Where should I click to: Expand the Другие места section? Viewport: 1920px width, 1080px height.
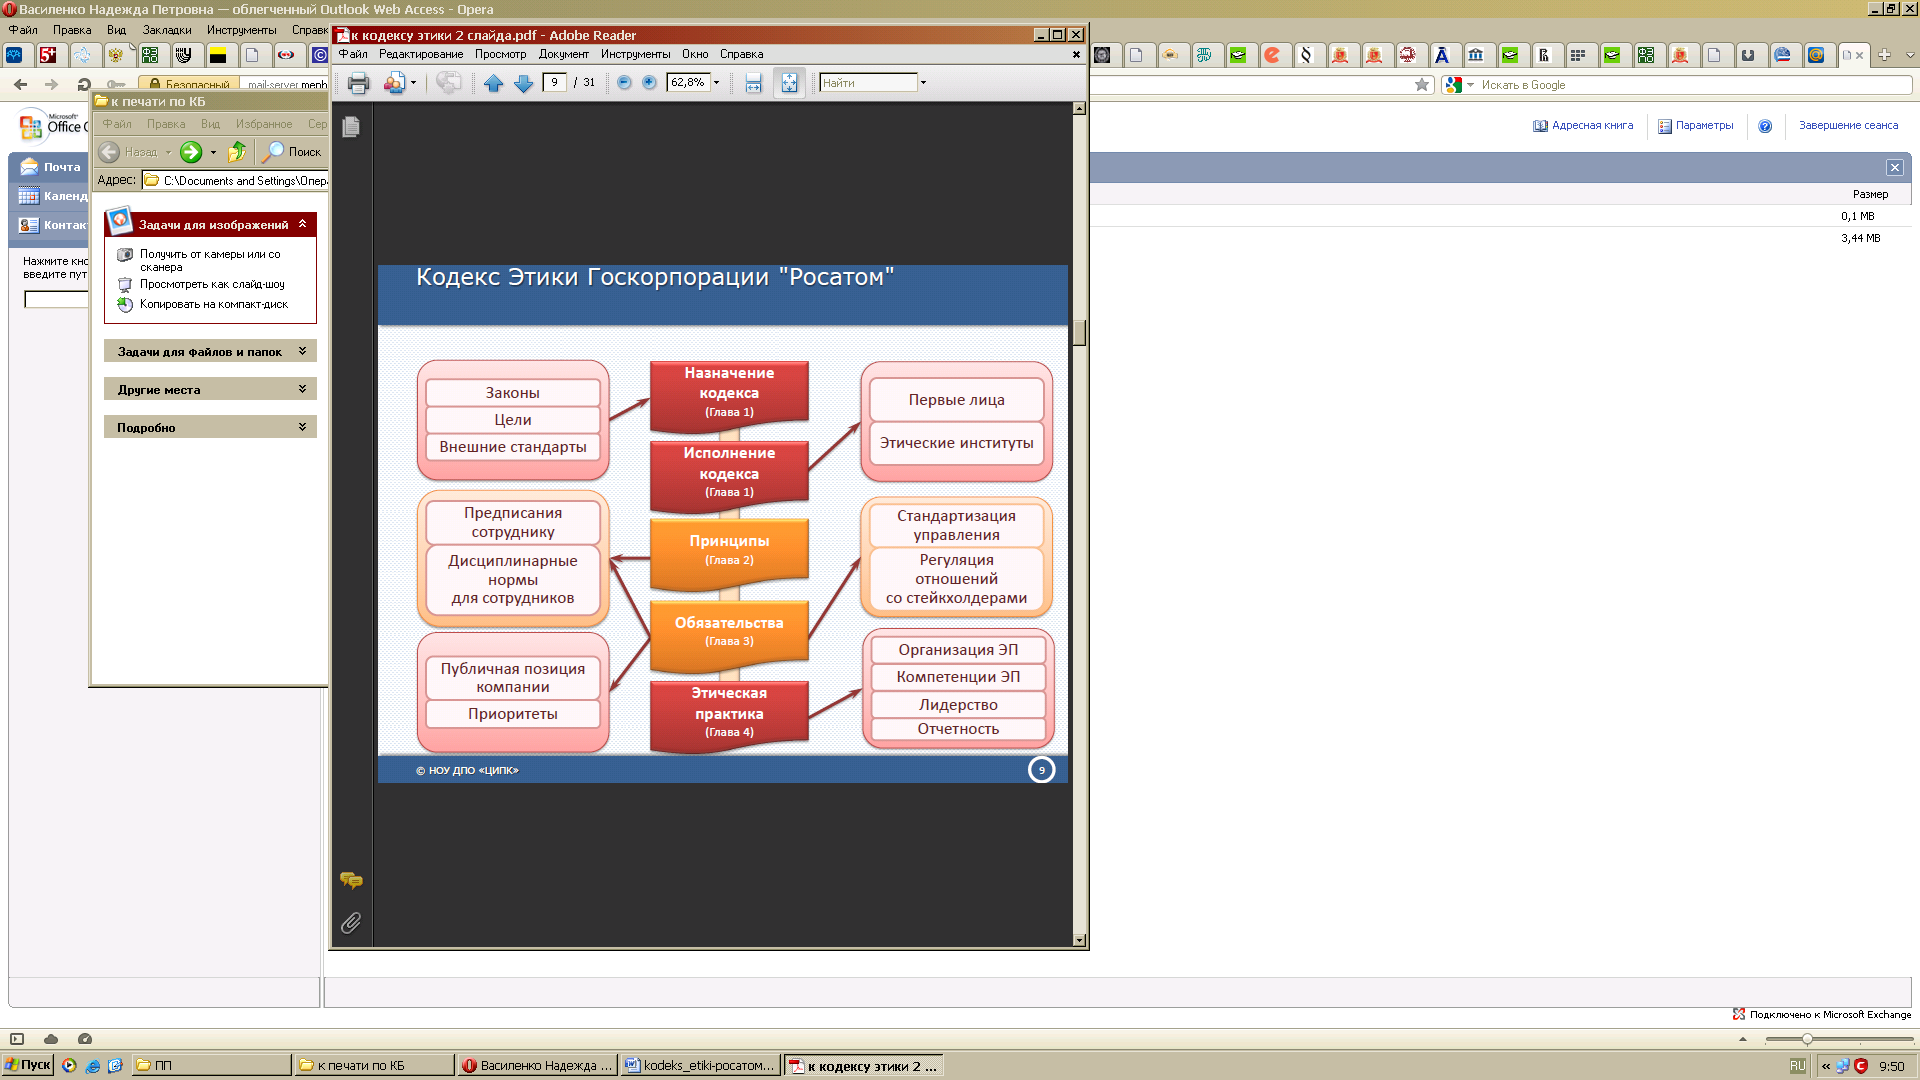tap(302, 389)
